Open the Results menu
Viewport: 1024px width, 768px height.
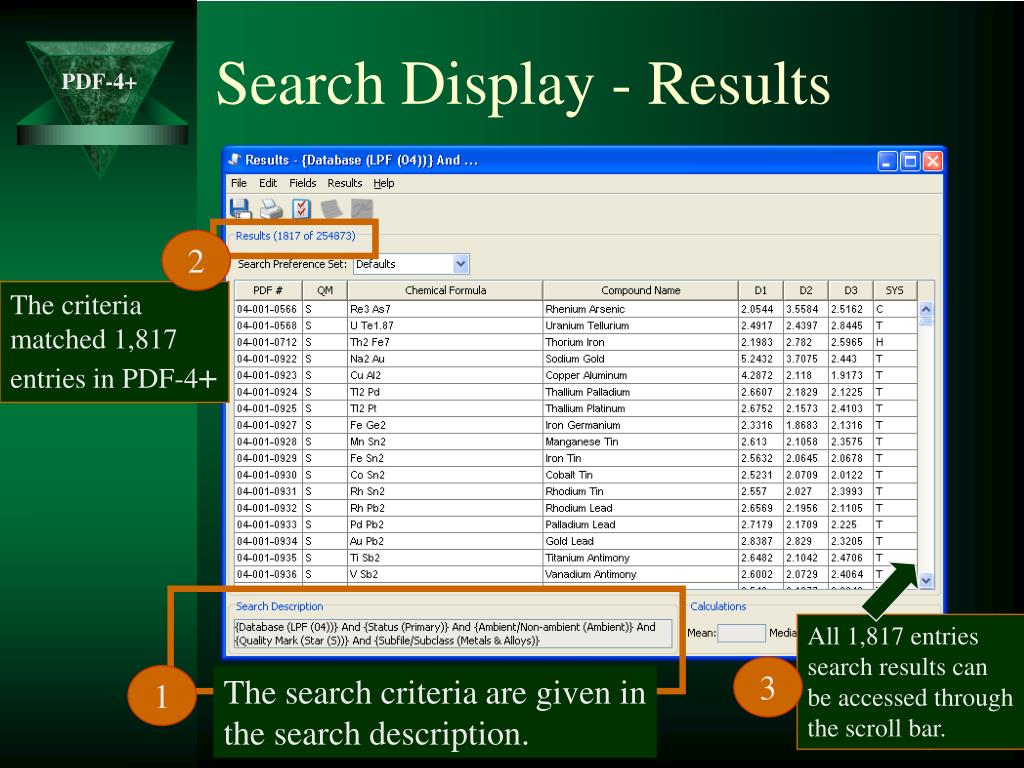click(345, 184)
